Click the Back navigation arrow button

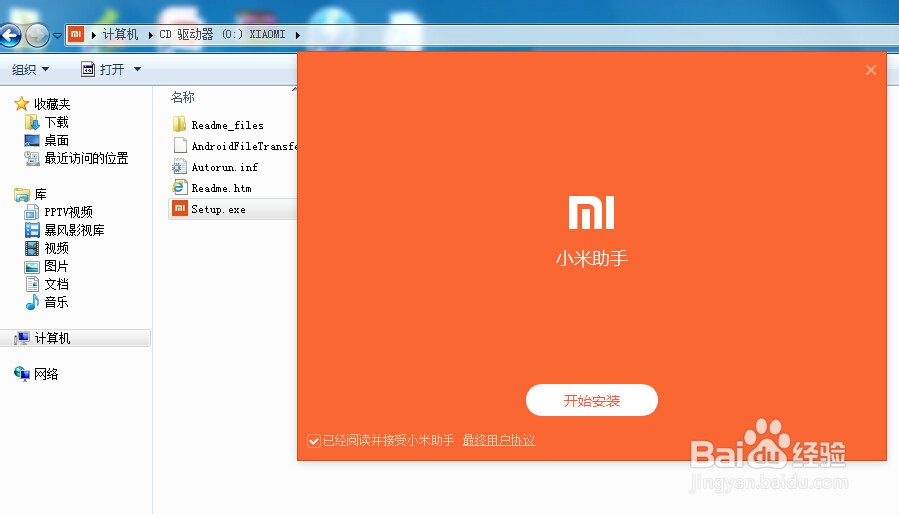click(10, 36)
